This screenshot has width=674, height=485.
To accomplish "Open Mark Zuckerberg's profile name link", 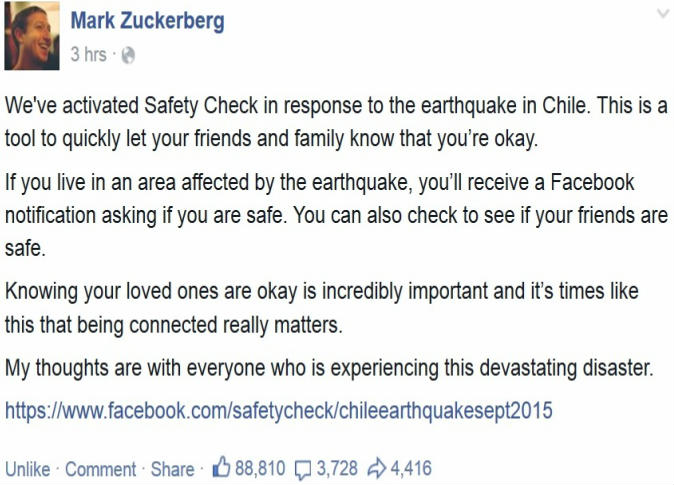I will 147,22.
